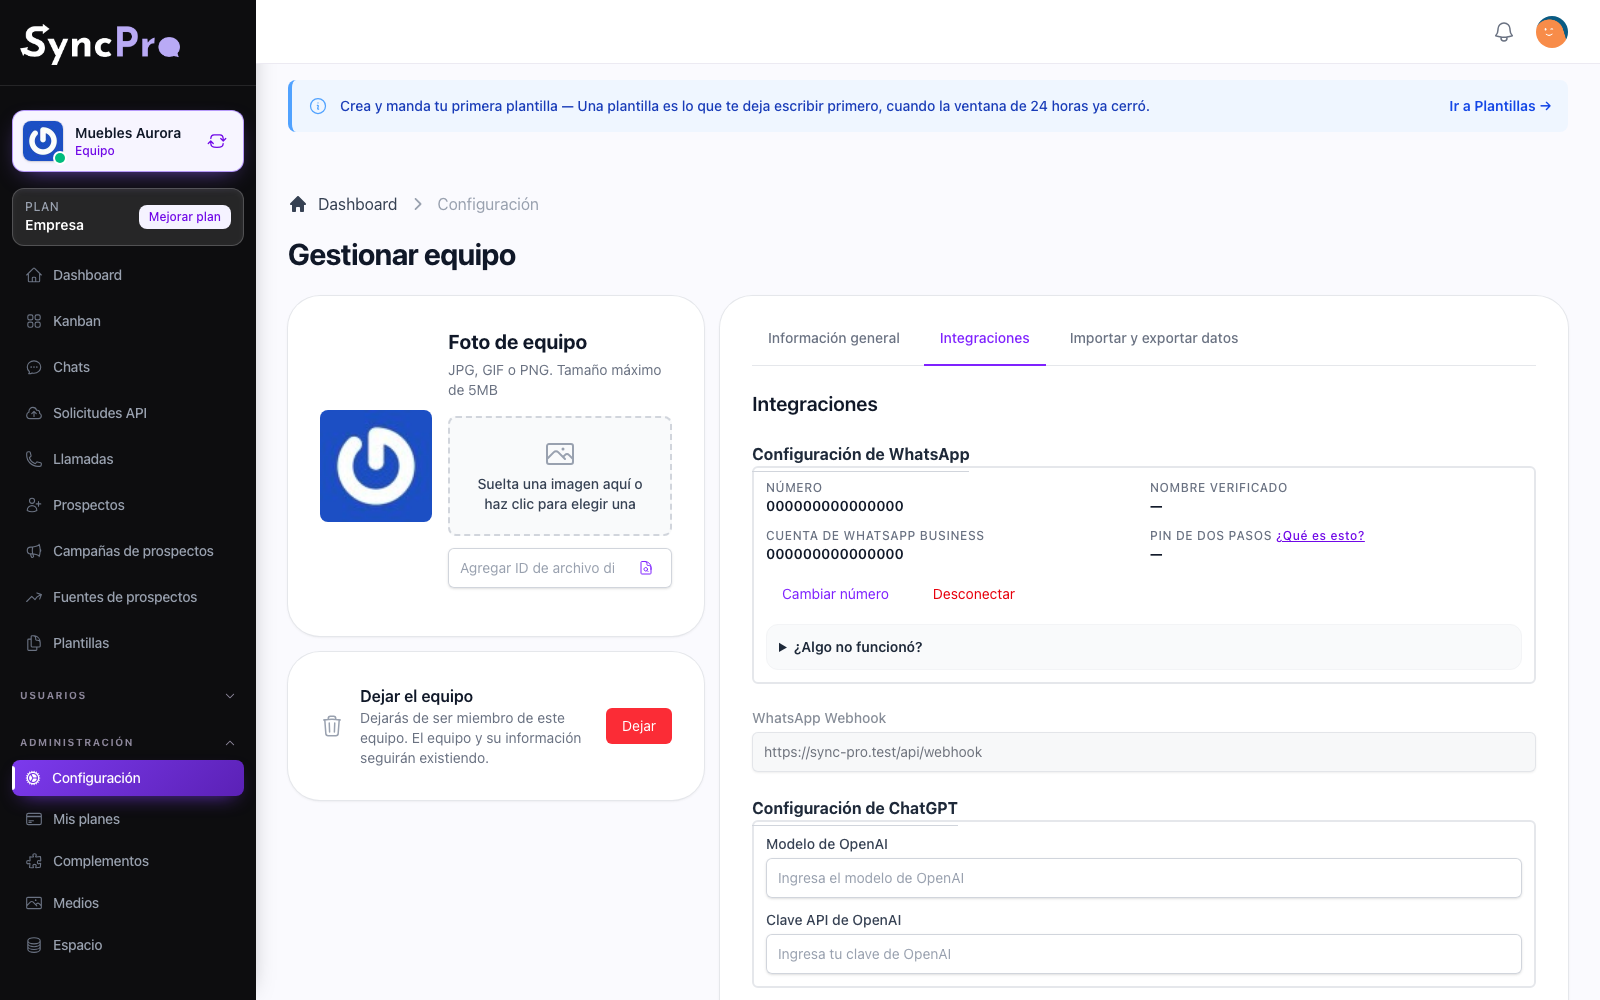Click Mejorar plan button
The height and width of the screenshot is (1000, 1600).
pos(185,217)
